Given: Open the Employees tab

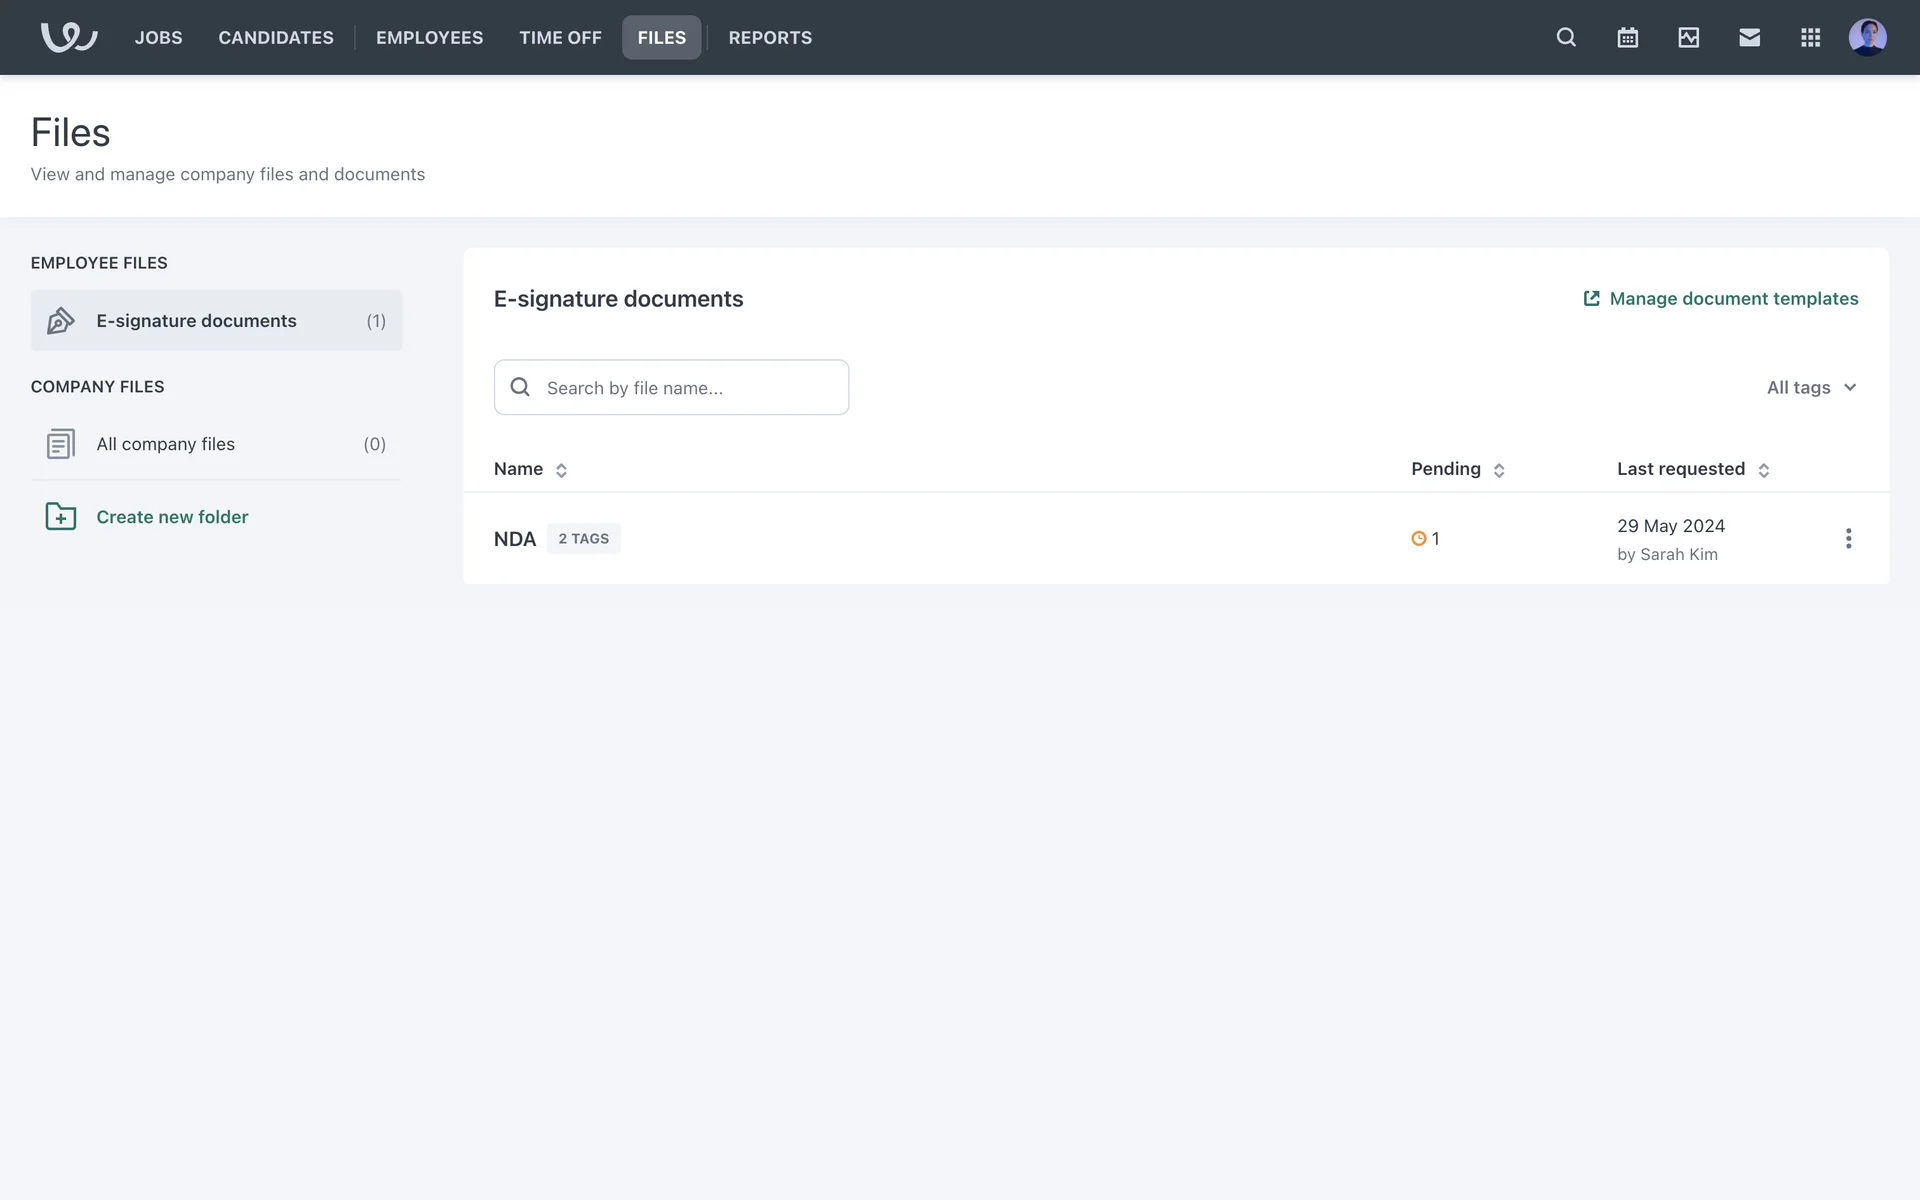Looking at the screenshot, I should pyautogui.click(x=429, y=37).
